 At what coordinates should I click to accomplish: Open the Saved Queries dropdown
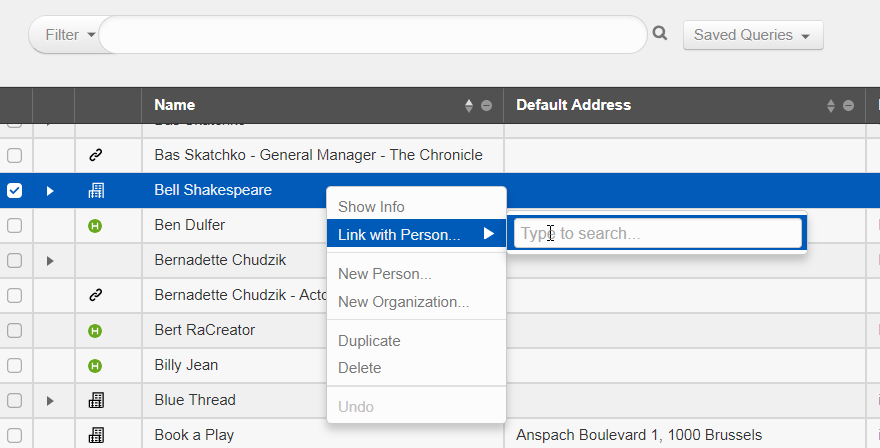(x=752, y=35)
